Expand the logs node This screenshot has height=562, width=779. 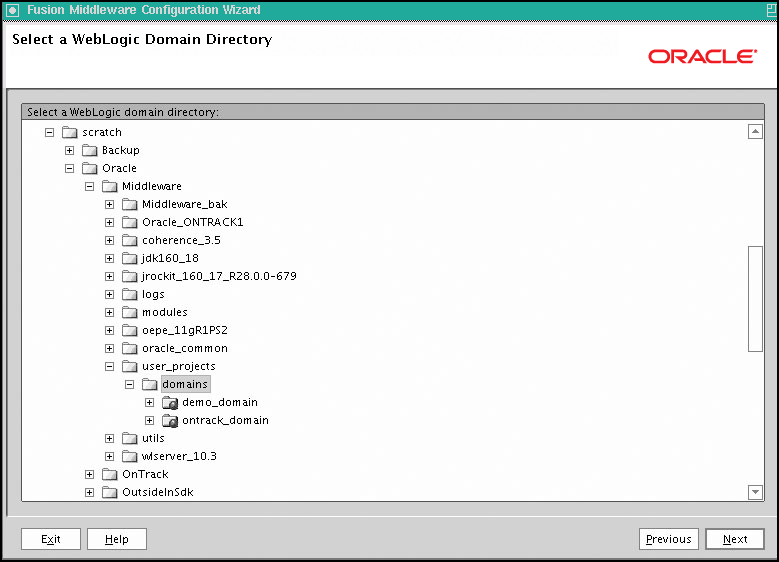(x=109, y=294)
